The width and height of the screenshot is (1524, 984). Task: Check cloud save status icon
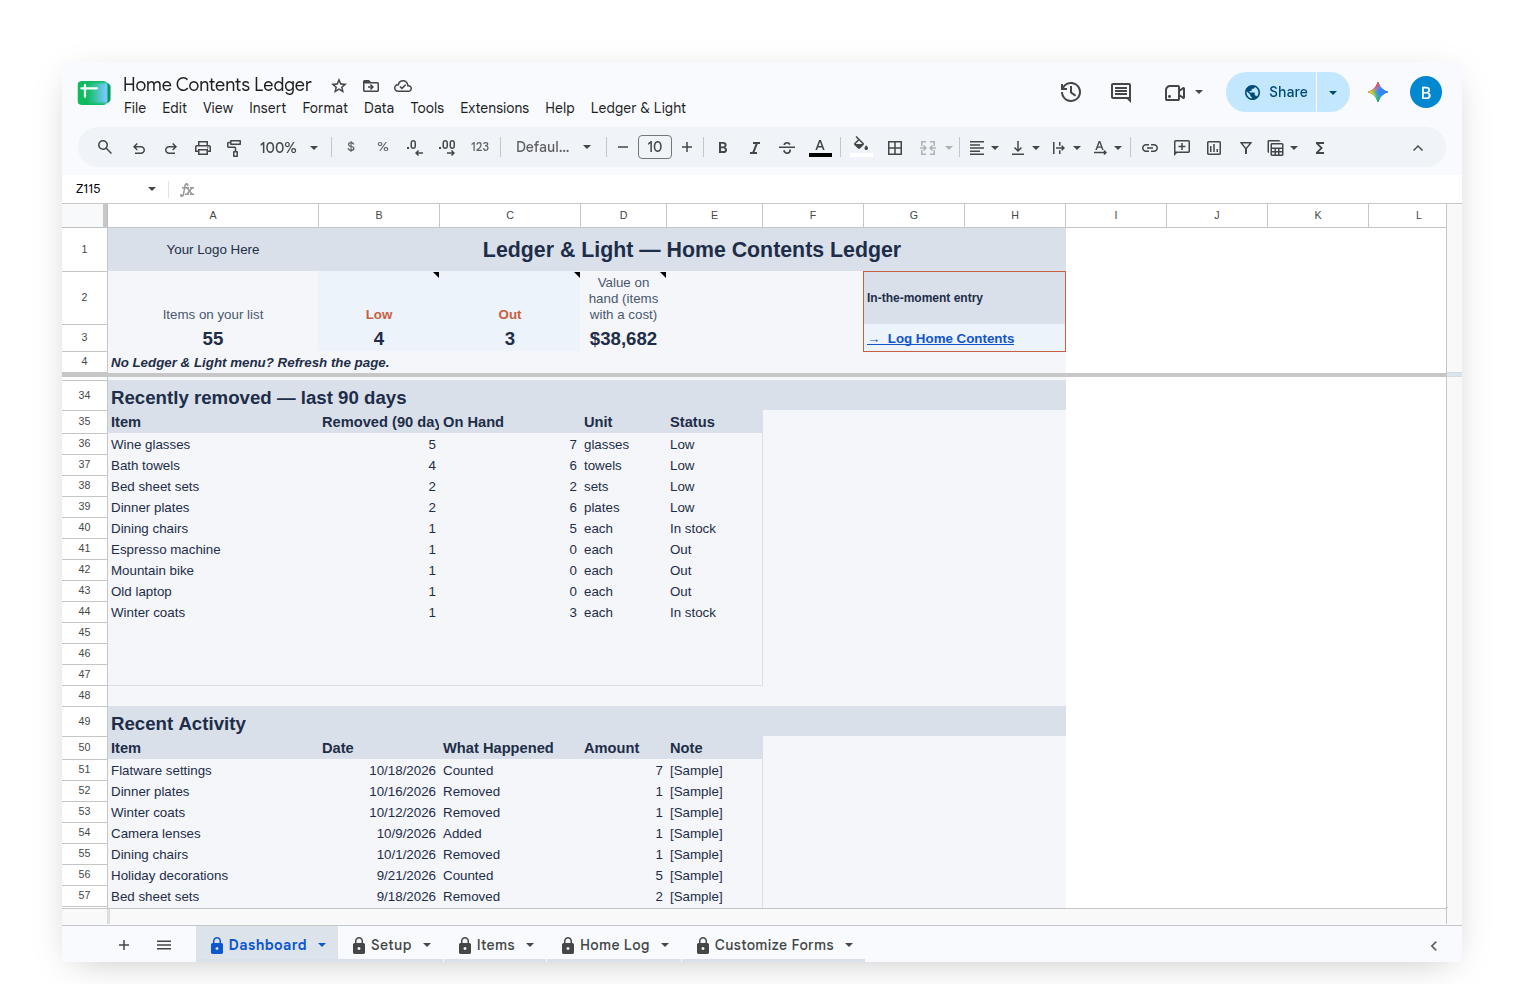pyautogui.click(x=403, y=86)
